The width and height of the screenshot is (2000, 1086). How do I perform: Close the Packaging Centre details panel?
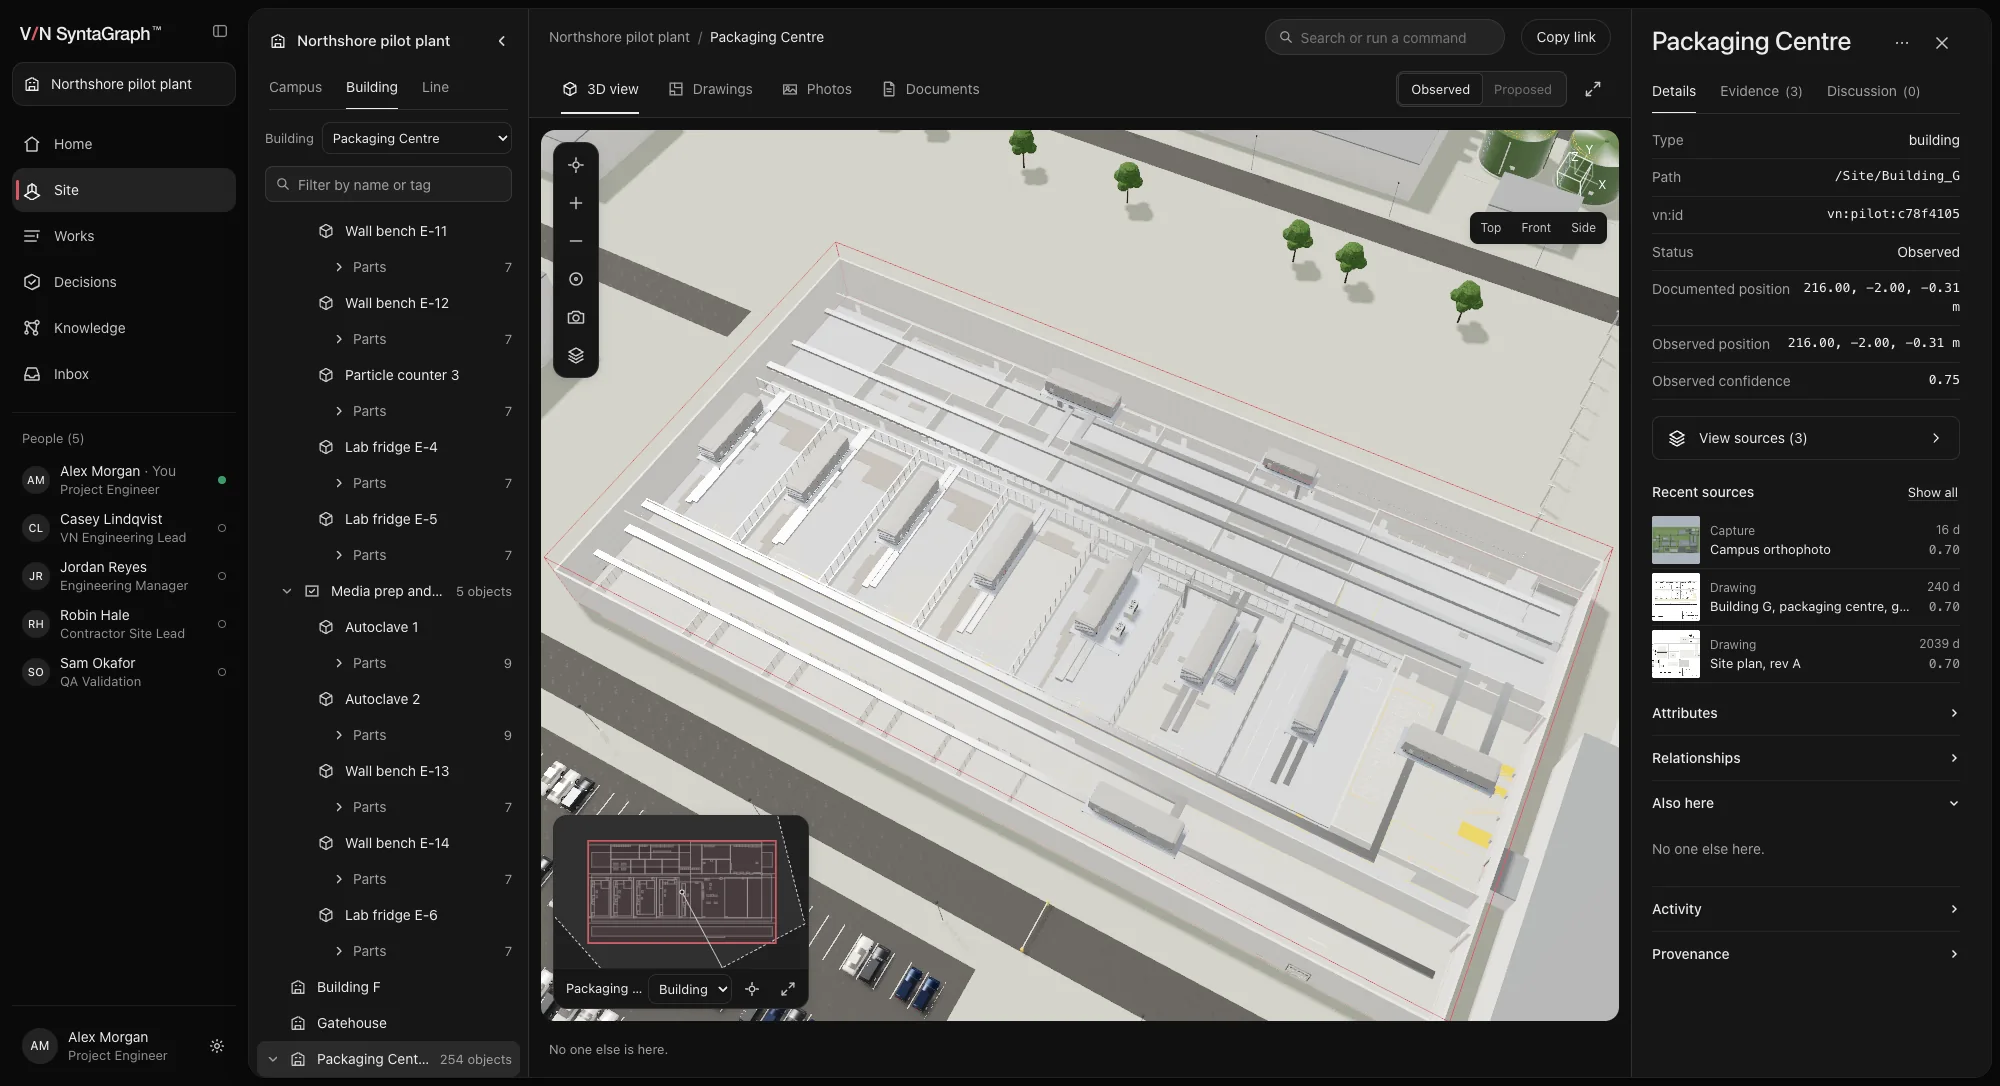pos(1942,43)
